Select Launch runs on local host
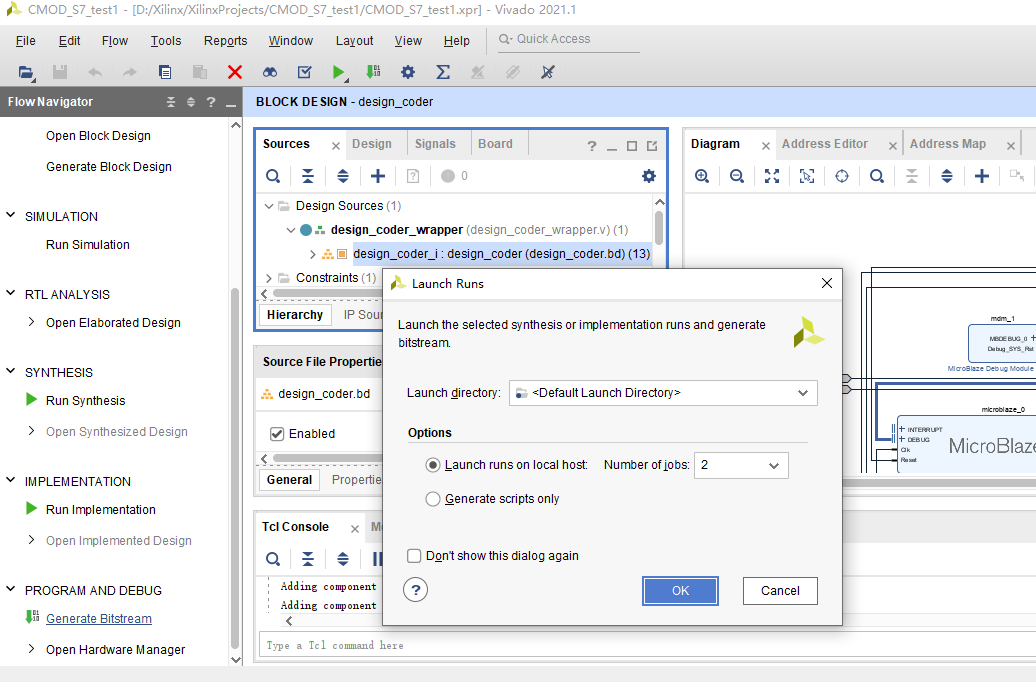 point(433,465)
